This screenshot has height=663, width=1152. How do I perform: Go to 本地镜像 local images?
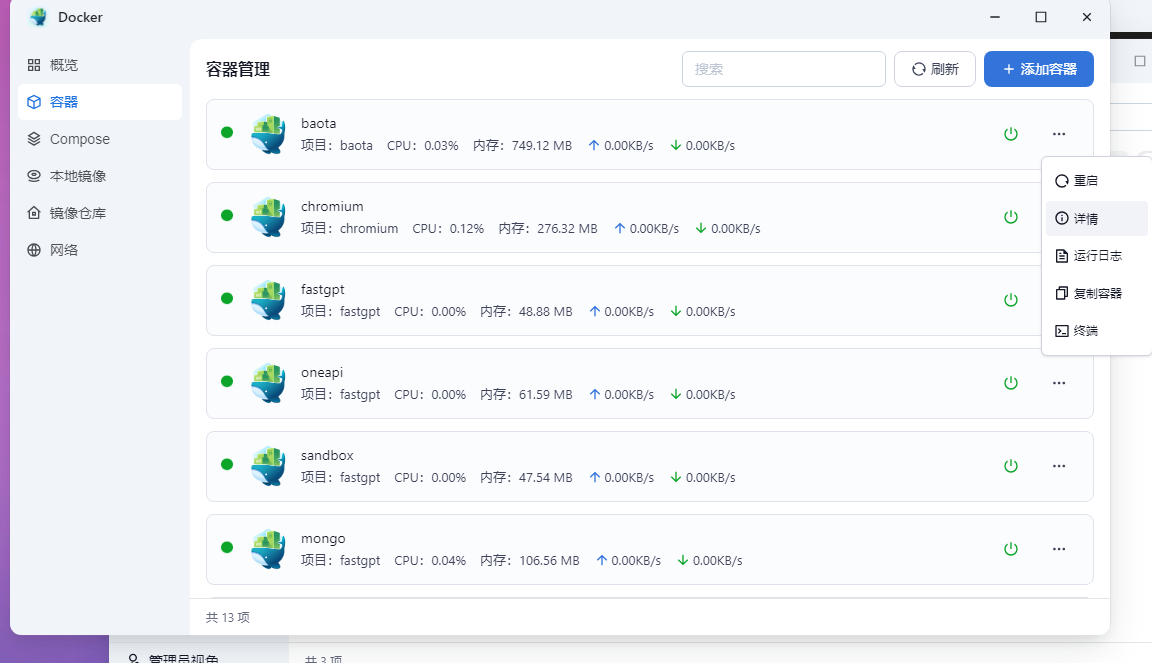99,176
